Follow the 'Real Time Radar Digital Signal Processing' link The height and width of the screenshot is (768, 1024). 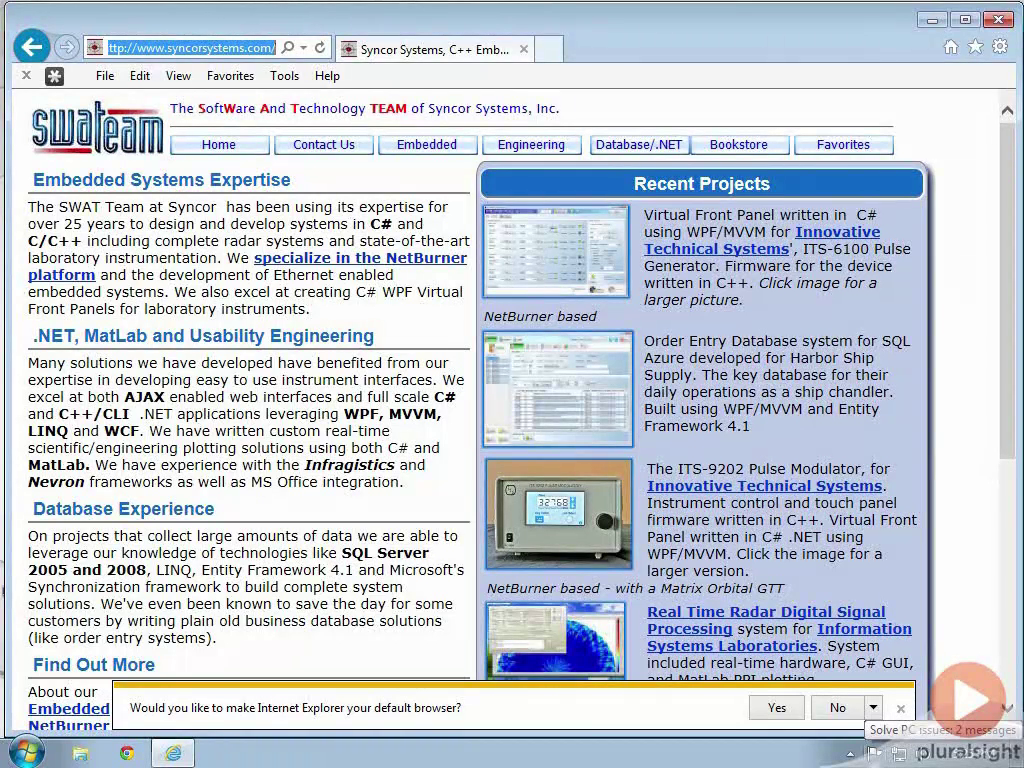click(x=766, y=612)
